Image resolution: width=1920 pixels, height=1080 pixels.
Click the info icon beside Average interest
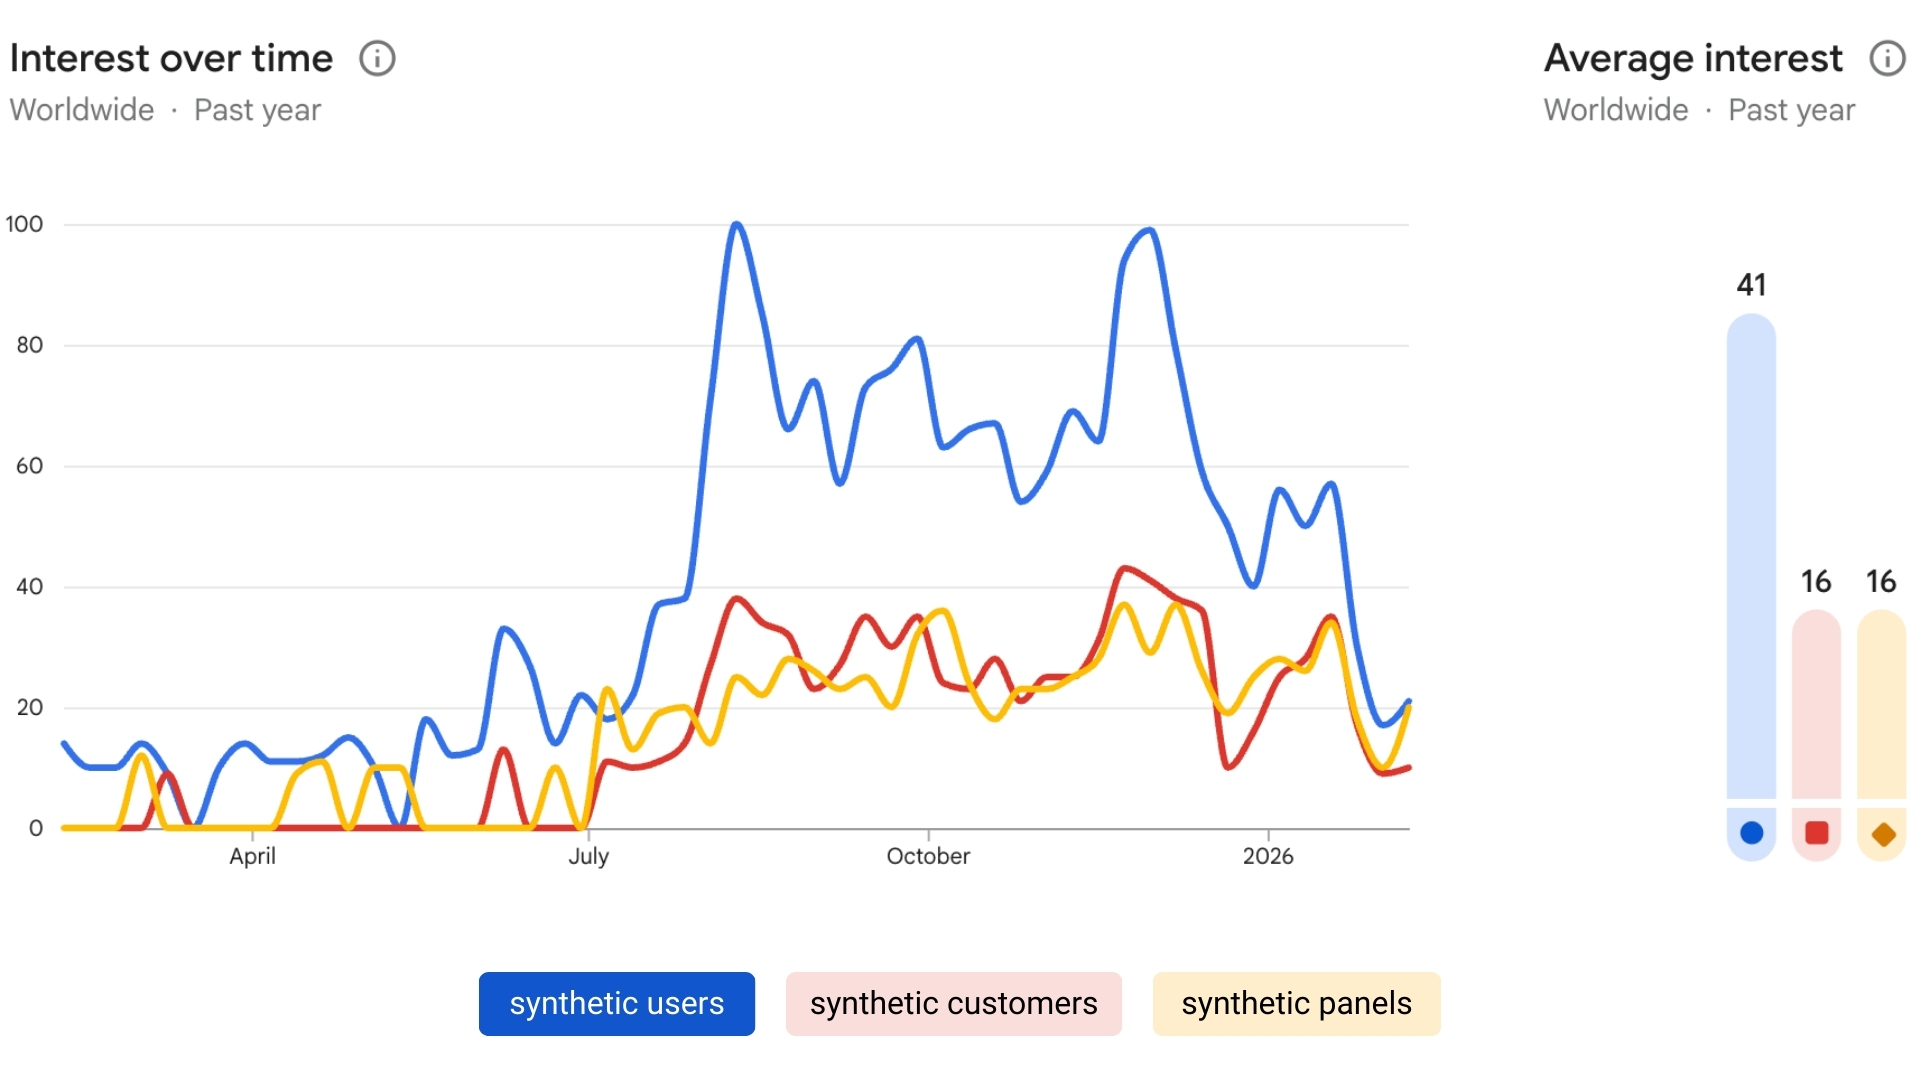[x=1887, y=58]
